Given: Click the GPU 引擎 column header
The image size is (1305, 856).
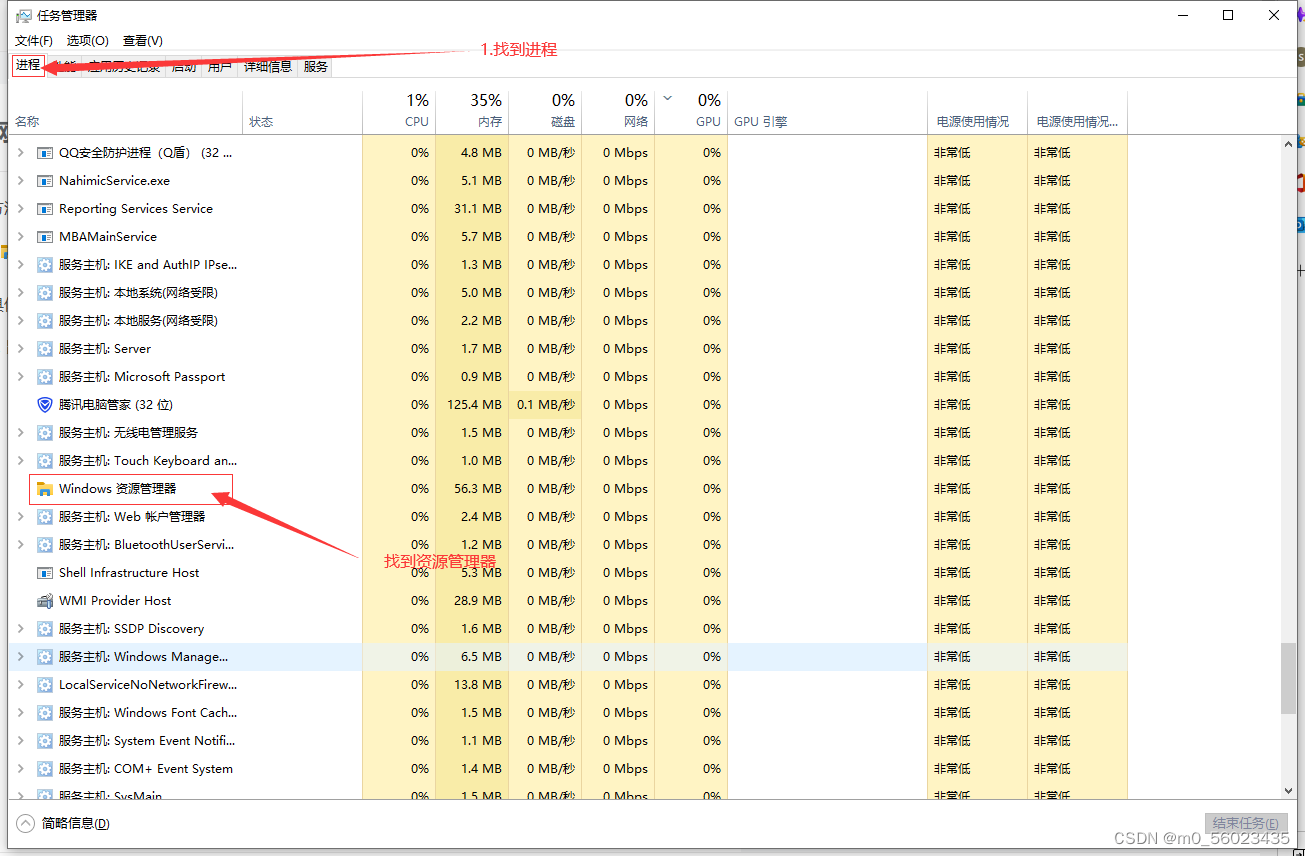Looking at the screenshot, I should [x=828, y=112].
